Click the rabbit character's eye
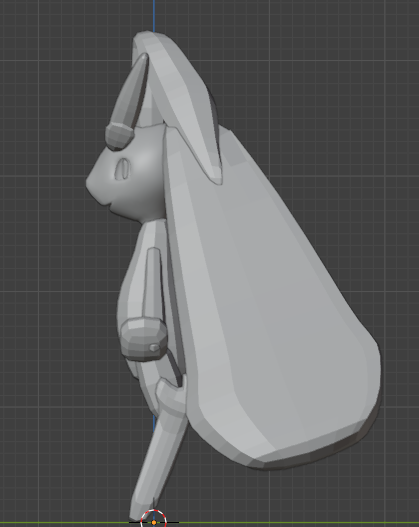 [x=123, y=169]
